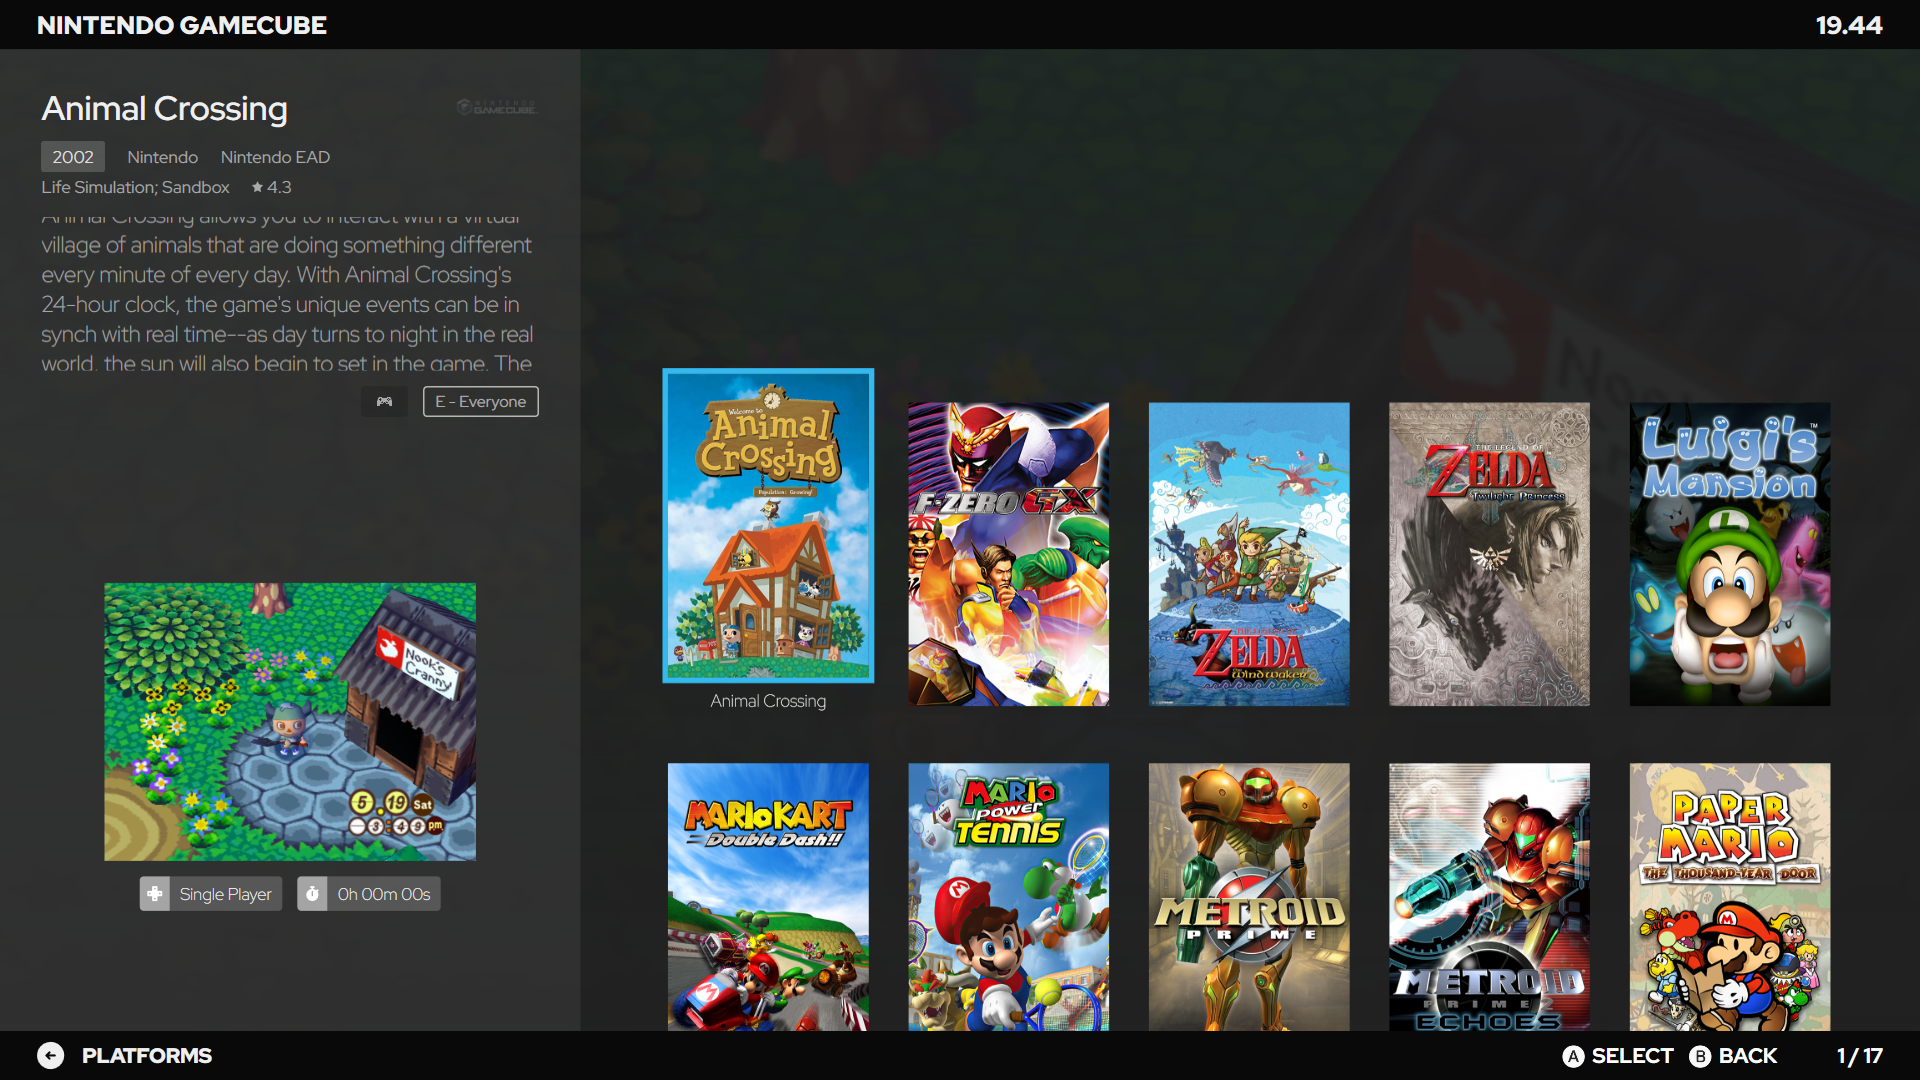Image resolution: width=1920 pixels, height=1080 pixels.
Task: Select the Paper Mario Thousand-Year Door cover
Action: tap(1730, 897)
